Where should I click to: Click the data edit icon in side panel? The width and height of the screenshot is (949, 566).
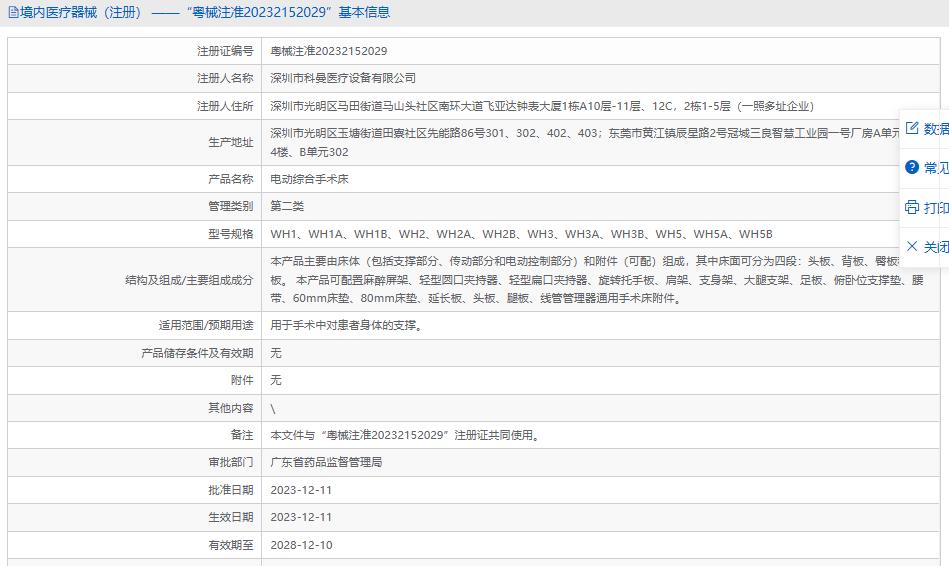point(911,128)
